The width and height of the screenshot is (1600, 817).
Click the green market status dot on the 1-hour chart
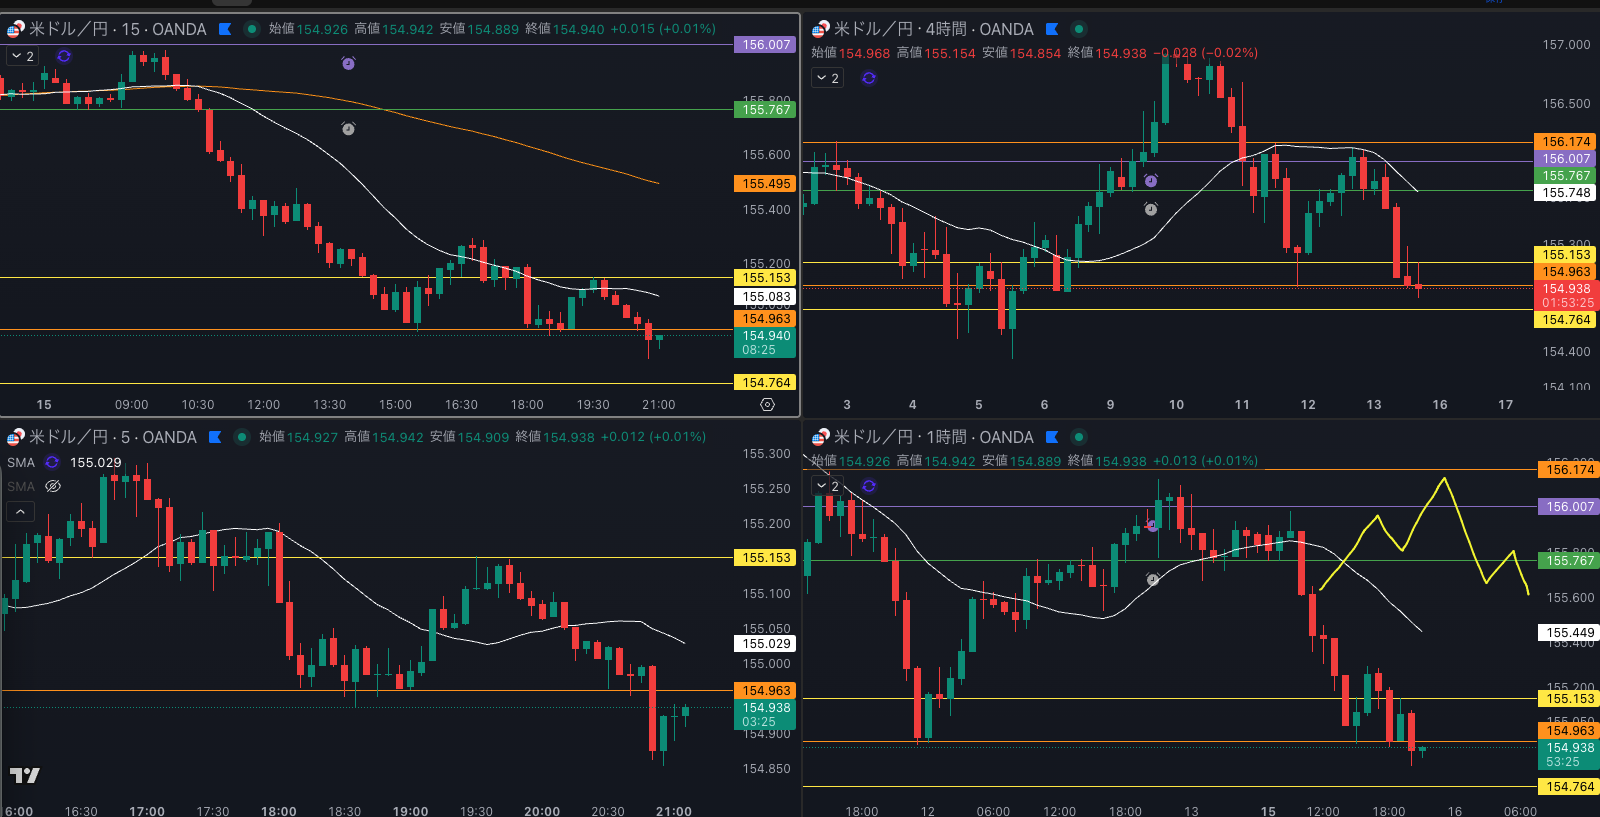(1078, 437)
